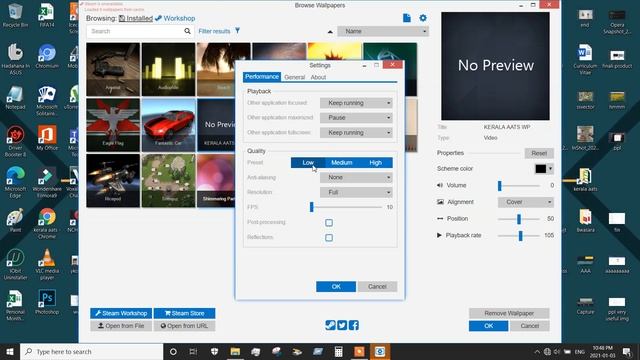Adjust the Volume slider
The image size is (640, 360).
pyautogui.click(x=500, y=186)
